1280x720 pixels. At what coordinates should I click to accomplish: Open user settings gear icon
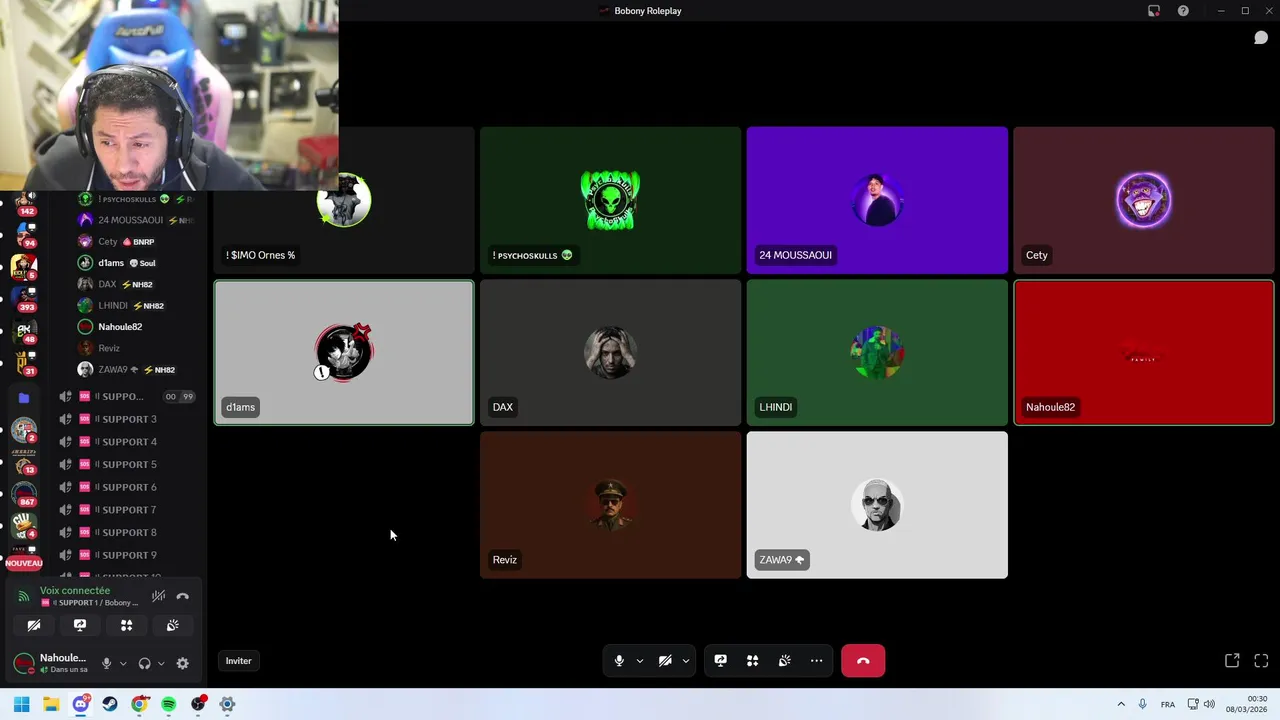click(182, 663)
